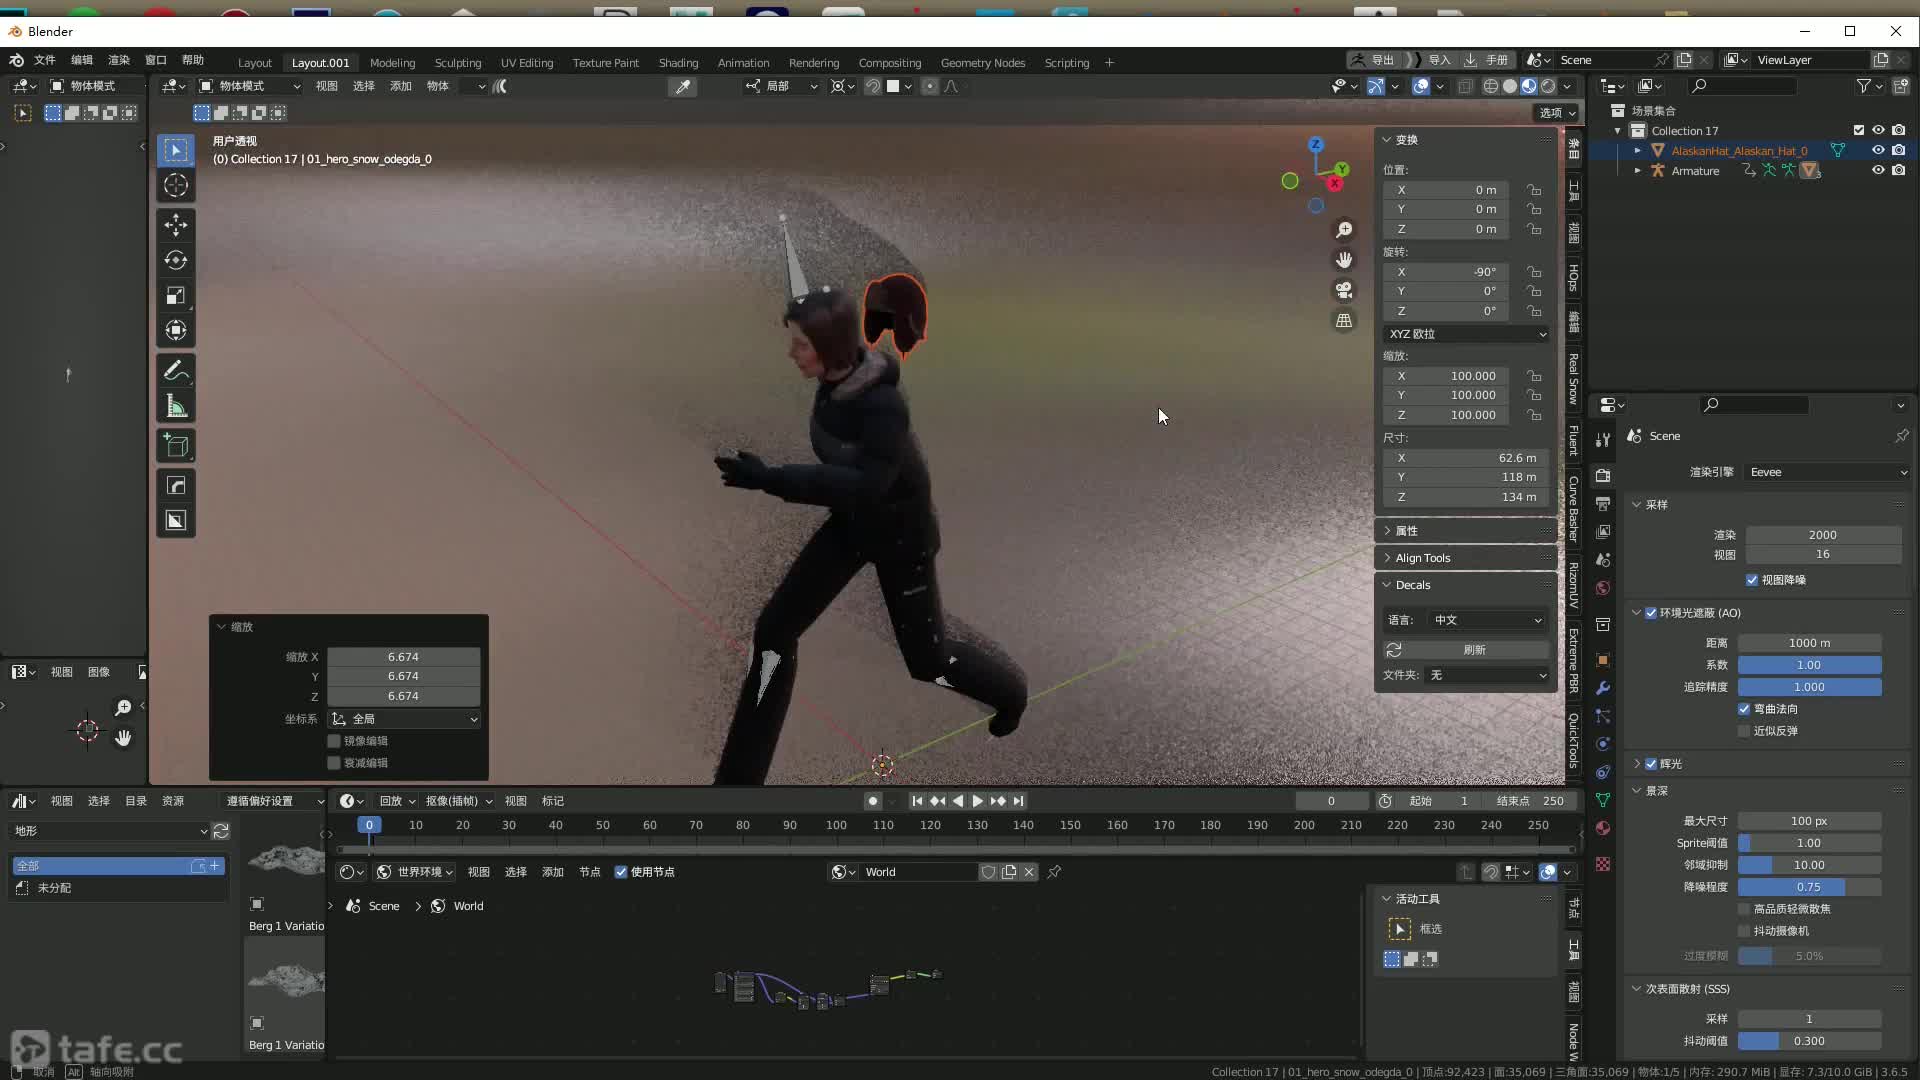Click the 导入 import button
The height and width of the screenshot is (1080, 1920).
(x=1430, y=60)
